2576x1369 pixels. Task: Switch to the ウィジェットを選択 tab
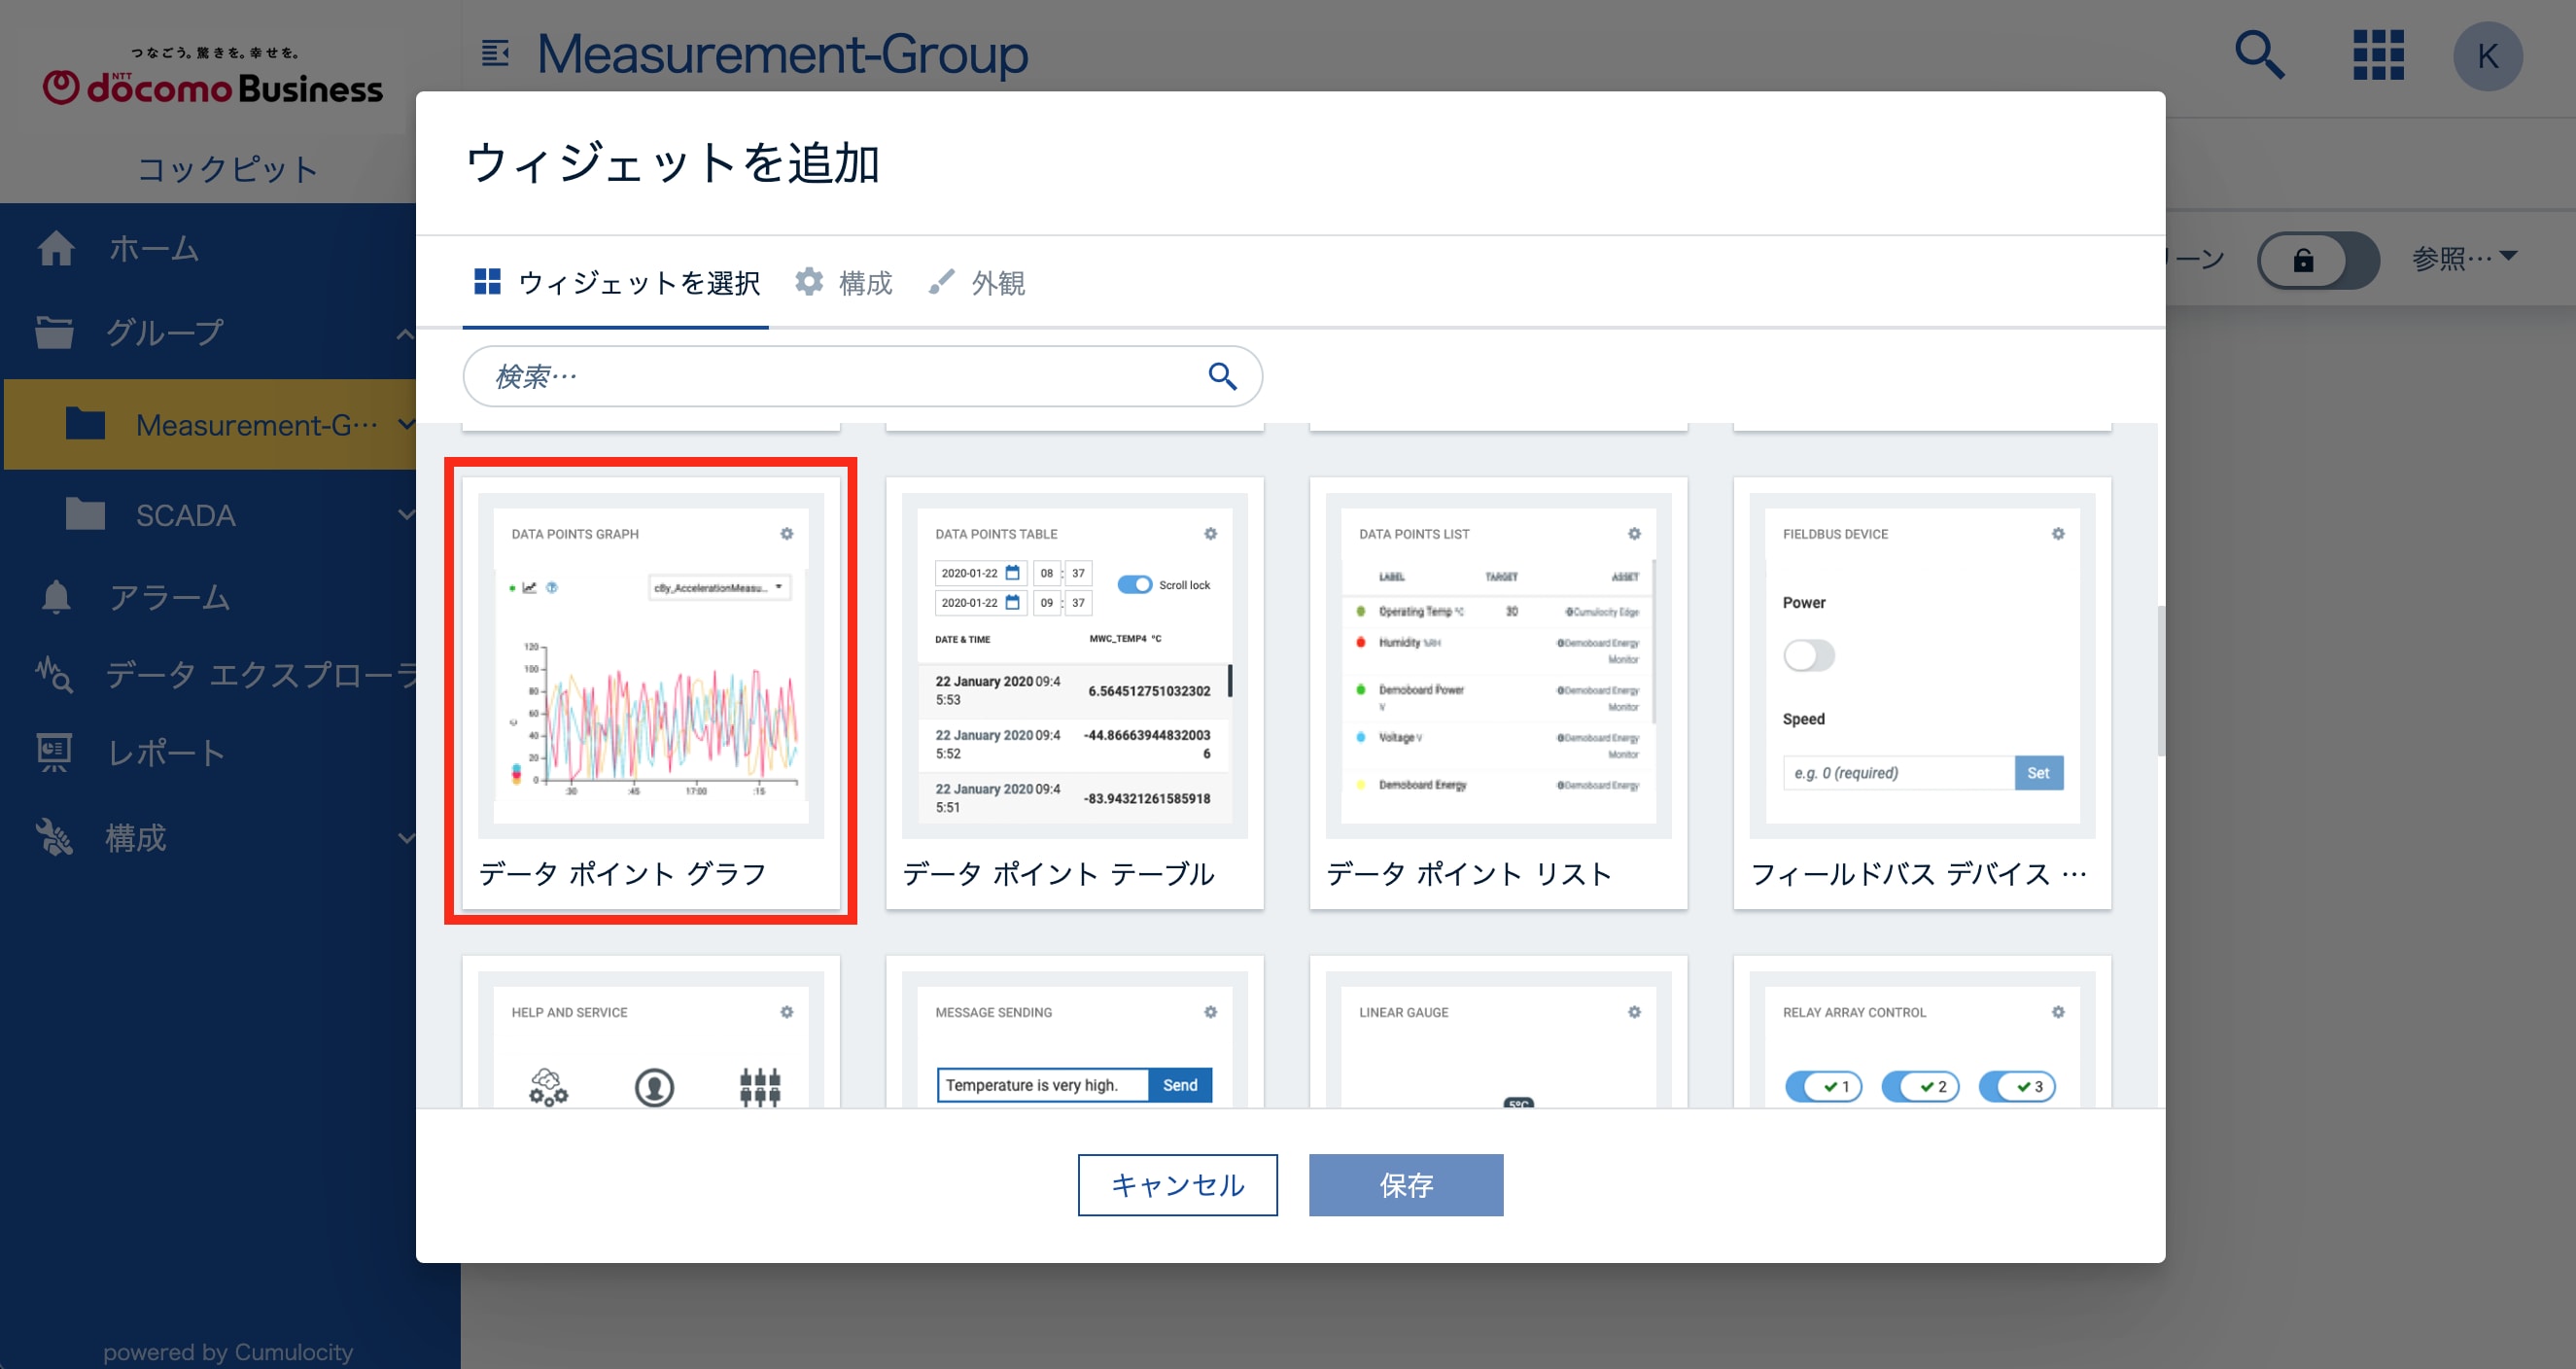point(616,283)
